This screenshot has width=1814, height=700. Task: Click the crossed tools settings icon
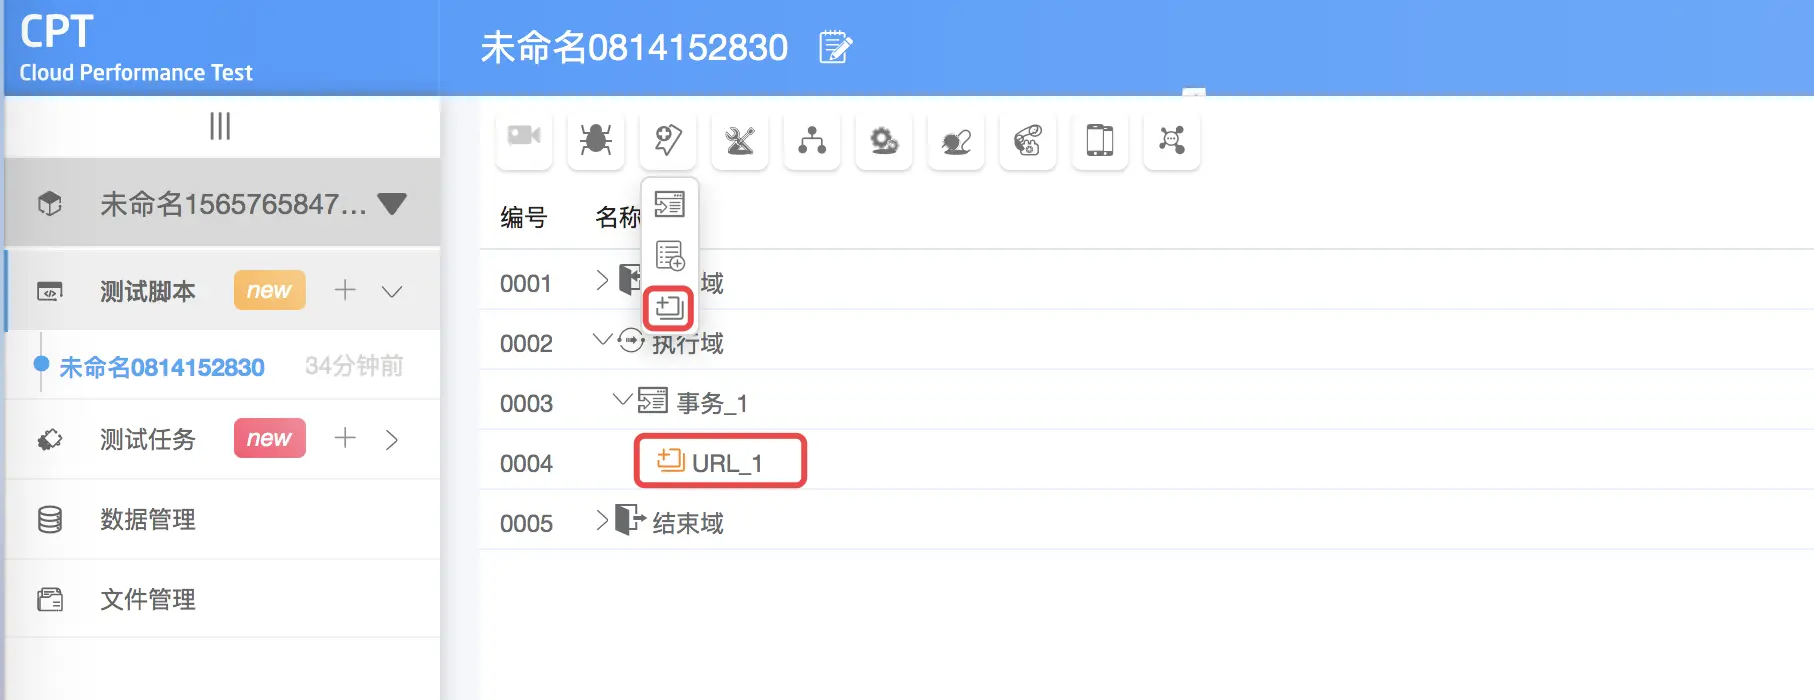pos(740,140)
